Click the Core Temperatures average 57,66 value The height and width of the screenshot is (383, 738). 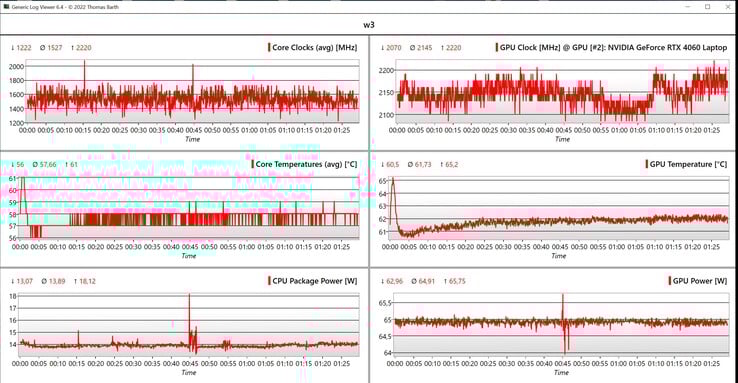[x=45, y=164]
